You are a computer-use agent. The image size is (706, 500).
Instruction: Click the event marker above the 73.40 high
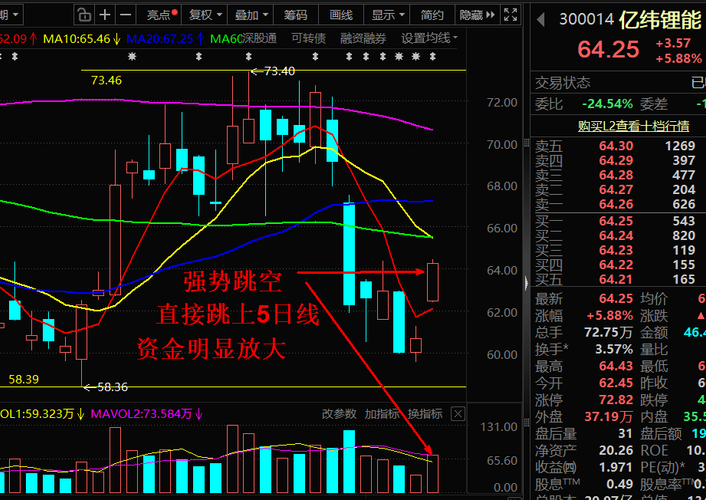point(249,56)
